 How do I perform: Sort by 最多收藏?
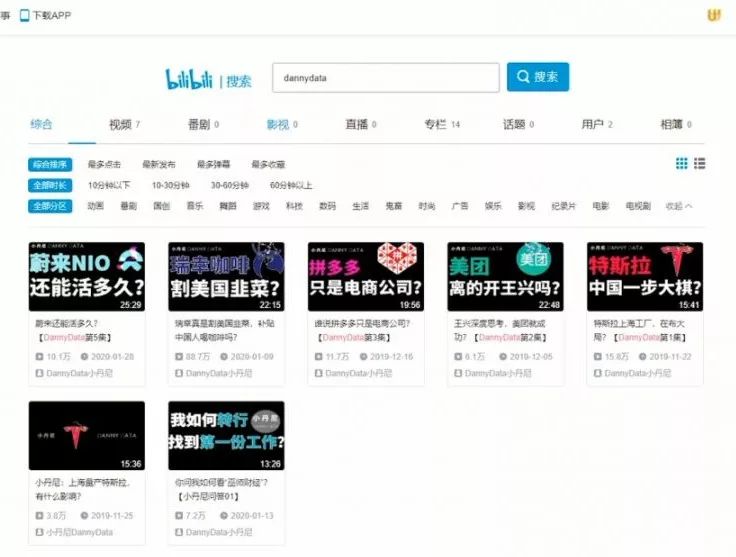coord(268,165)
